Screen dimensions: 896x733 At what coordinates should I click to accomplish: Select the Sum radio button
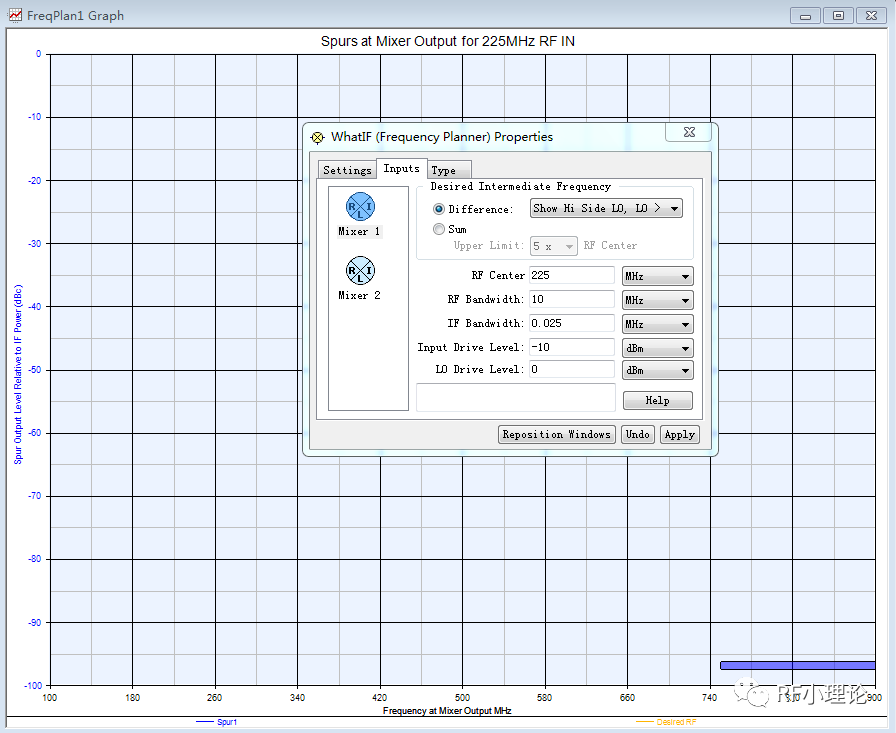tap(438, 228)
